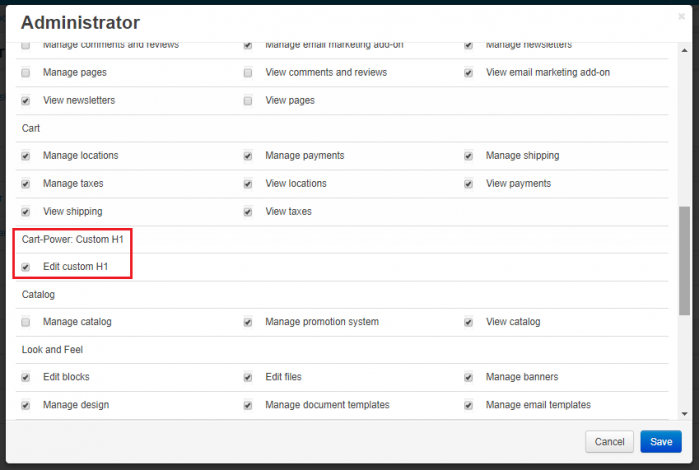Click the scrollbar down arrow
The image size is (700, 470).
tap(684, 414)
